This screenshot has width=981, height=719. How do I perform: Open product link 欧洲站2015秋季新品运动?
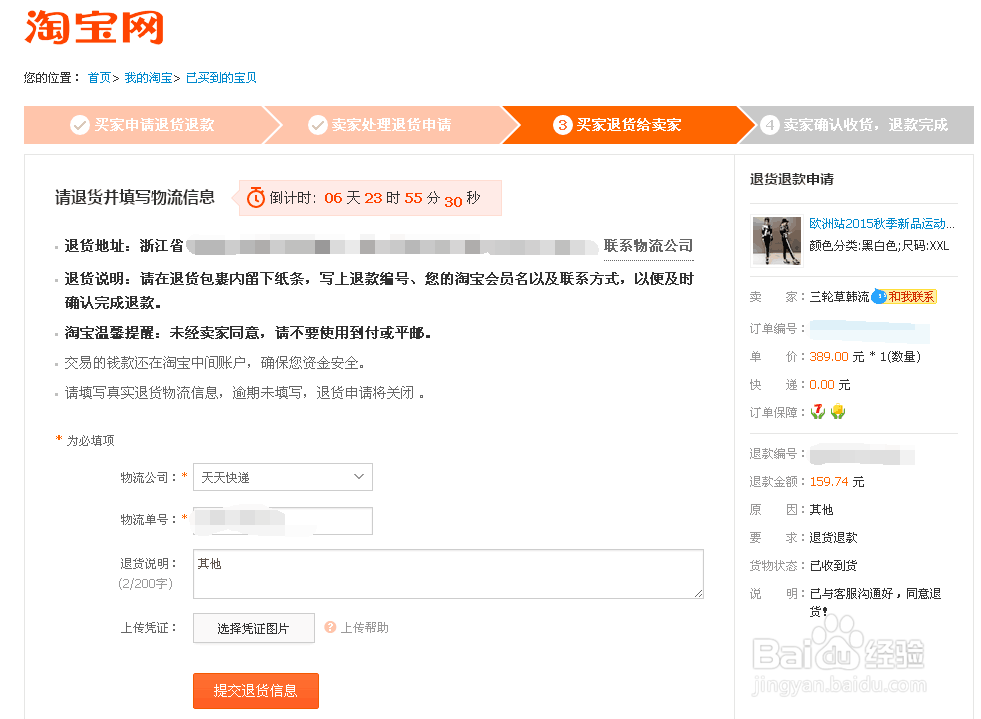[x=882, y=223]
